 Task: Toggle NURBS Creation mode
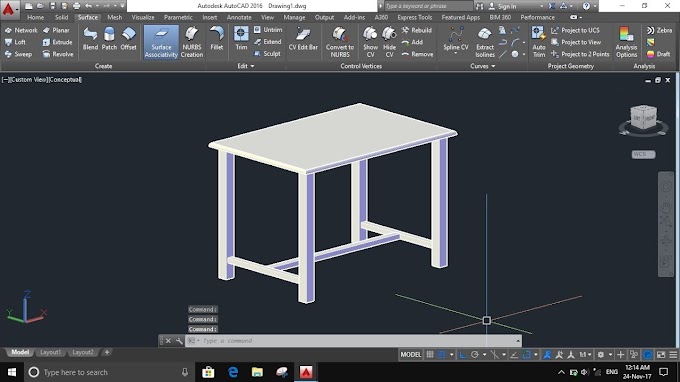point(192,42)
